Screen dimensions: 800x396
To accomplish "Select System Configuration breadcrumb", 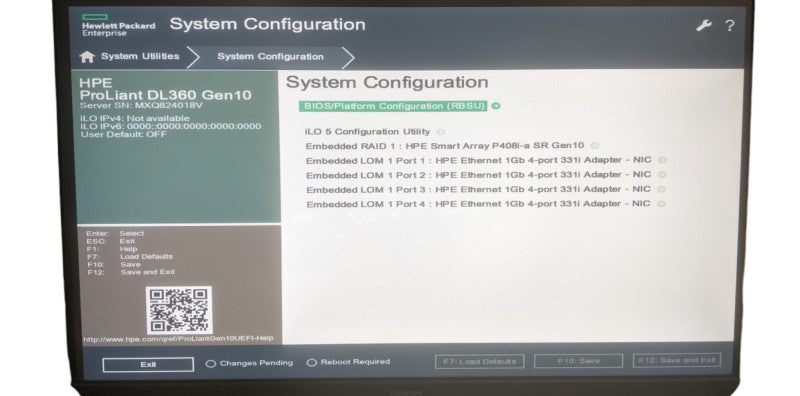I will click(270, 57).
